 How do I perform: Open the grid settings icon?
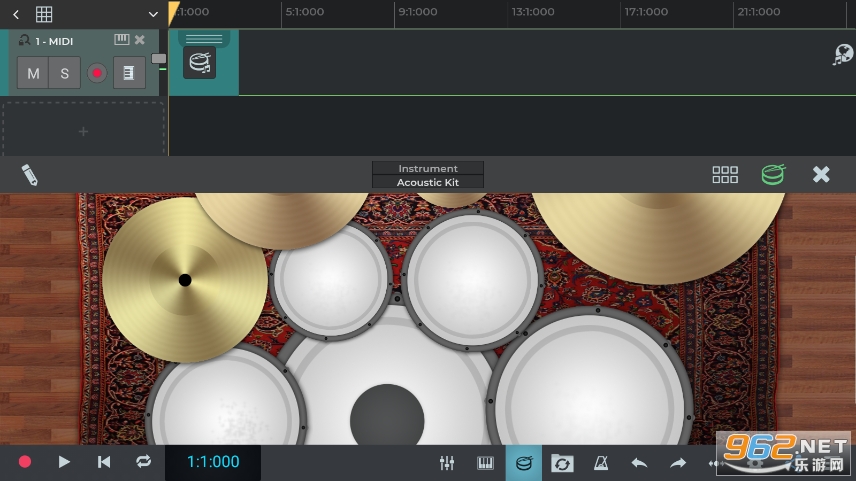44,14
